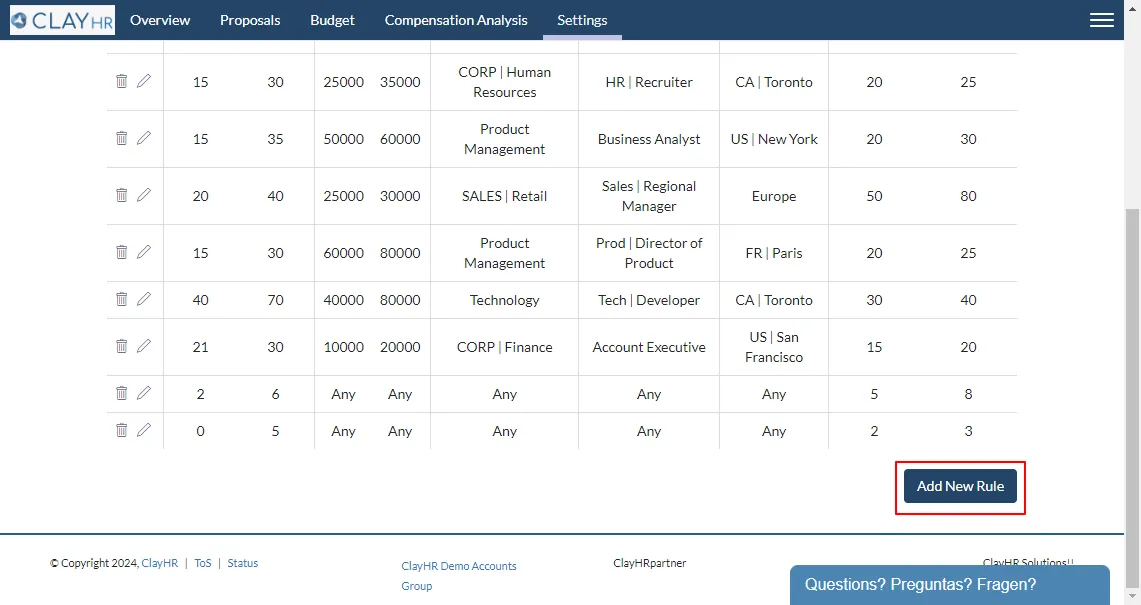Edit the rule with range 2 to 6

144,392
